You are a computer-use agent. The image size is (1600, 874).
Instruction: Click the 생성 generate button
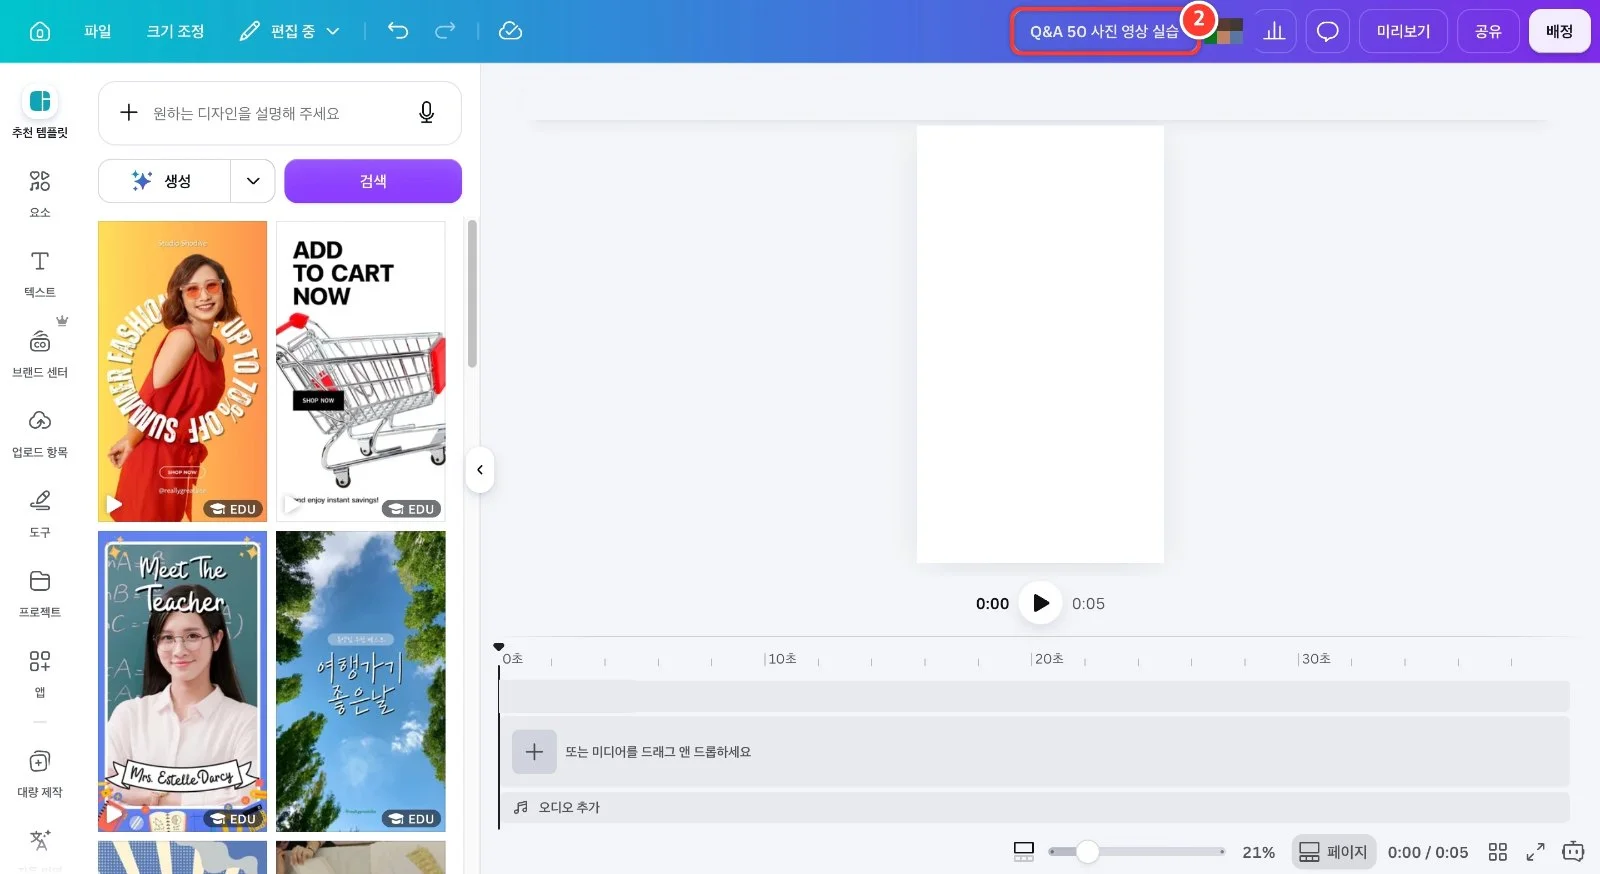[x=165, y=181]
